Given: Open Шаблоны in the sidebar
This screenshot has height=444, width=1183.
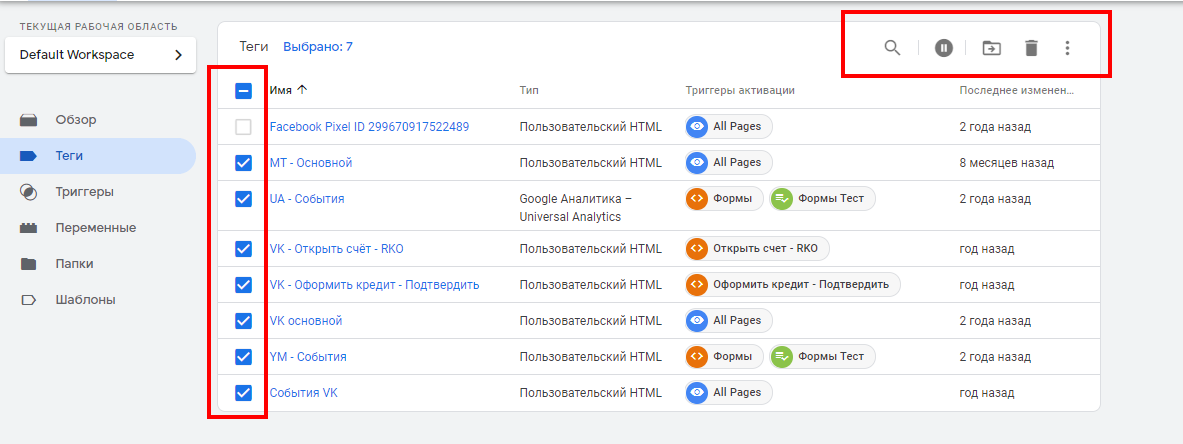Looking at the screenshot, I should click(x=85, y=300).
